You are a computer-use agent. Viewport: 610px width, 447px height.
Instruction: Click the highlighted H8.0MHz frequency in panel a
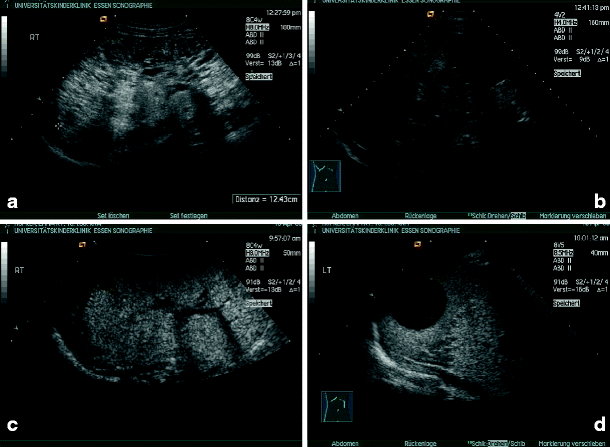pos(257,28)
